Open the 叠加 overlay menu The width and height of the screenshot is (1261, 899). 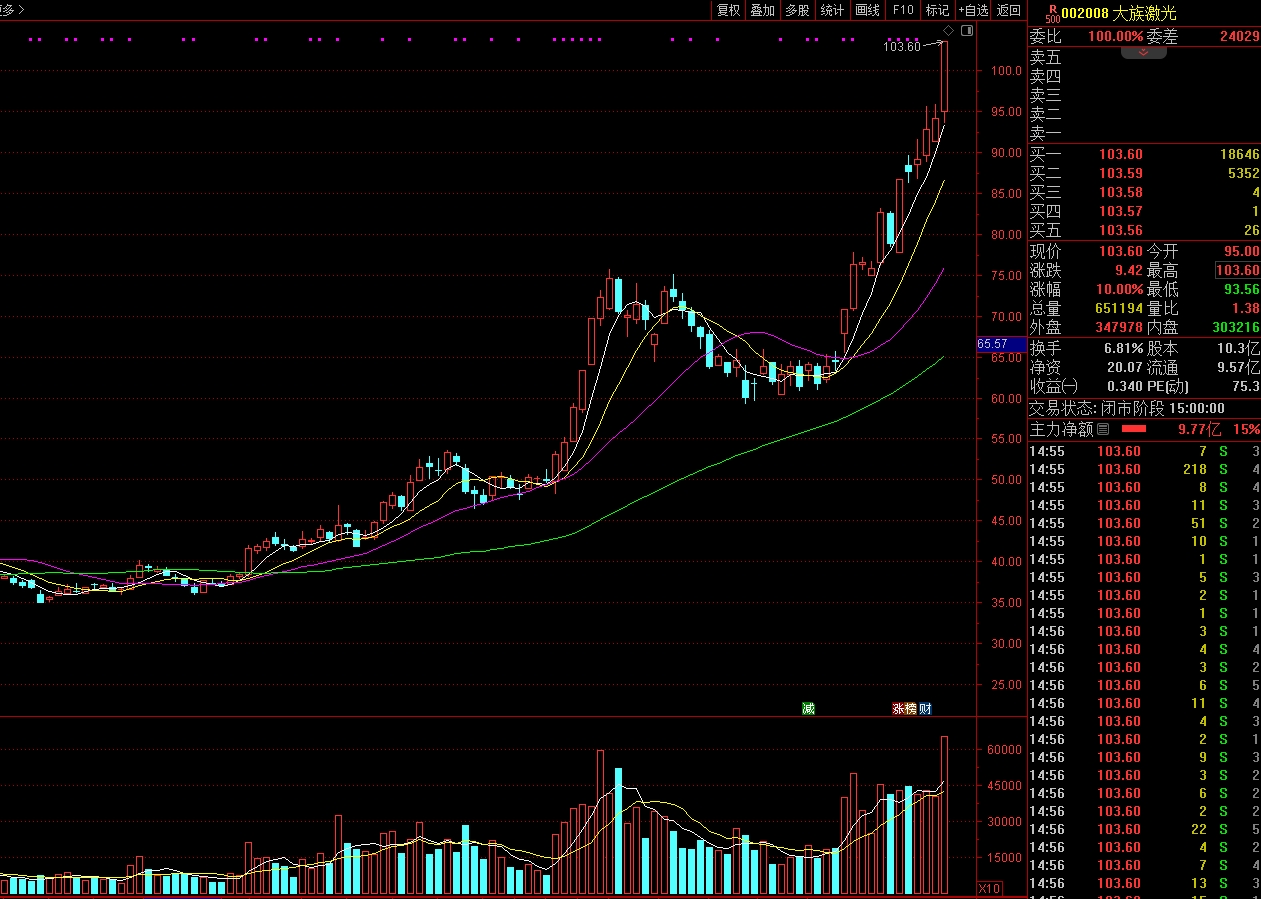762,10
